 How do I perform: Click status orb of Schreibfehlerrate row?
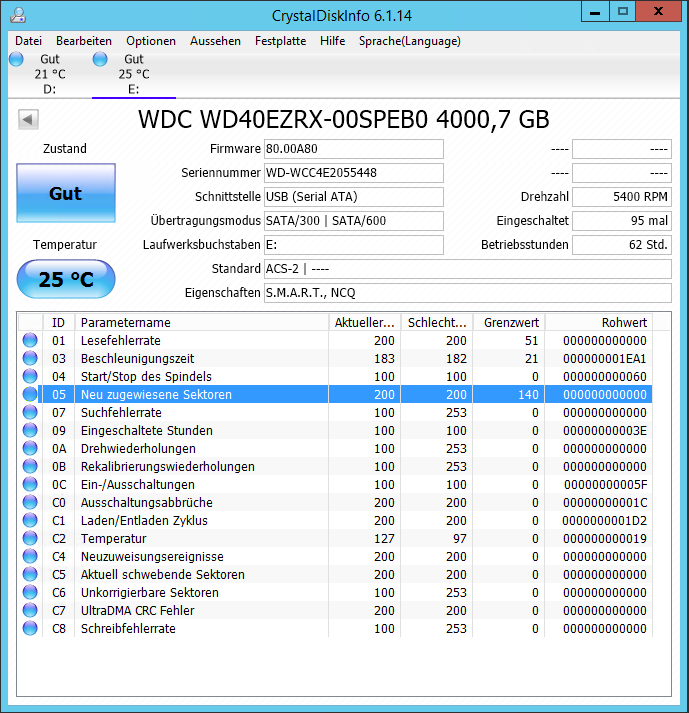(30, 628)
